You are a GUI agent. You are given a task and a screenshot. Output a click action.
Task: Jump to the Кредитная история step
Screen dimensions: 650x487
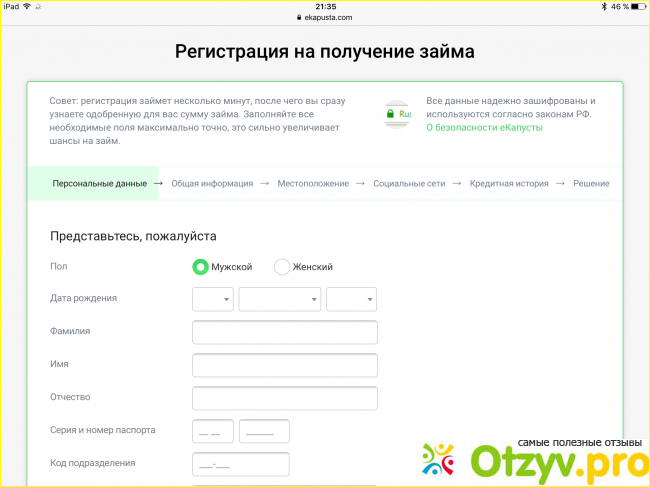coord(509,184)
